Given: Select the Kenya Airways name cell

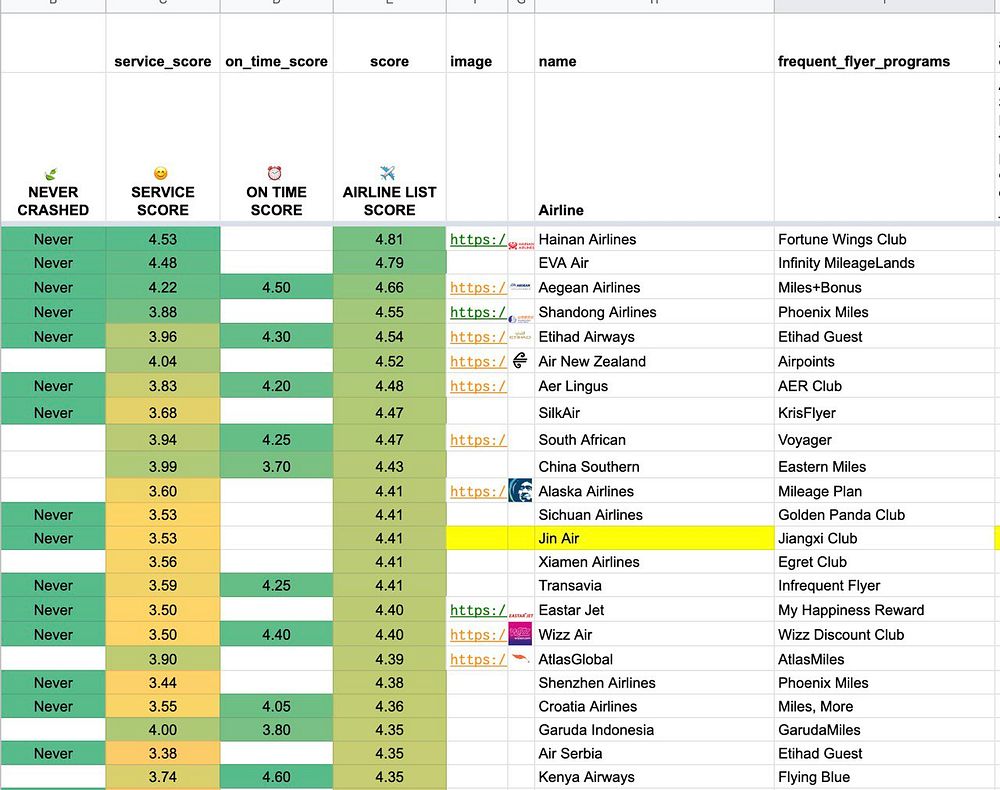Looking at the screenshot, I should [x=654, y=777].
